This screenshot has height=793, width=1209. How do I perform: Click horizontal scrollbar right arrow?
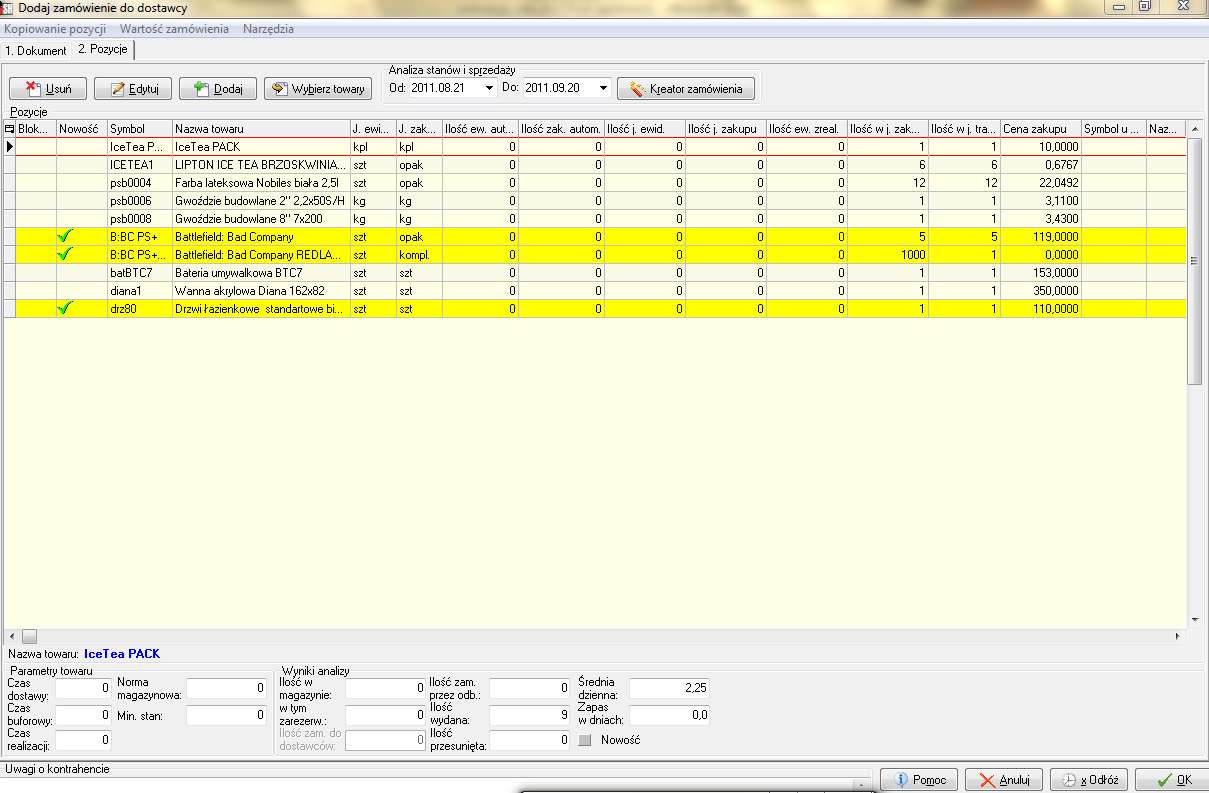click(1177, 636)
